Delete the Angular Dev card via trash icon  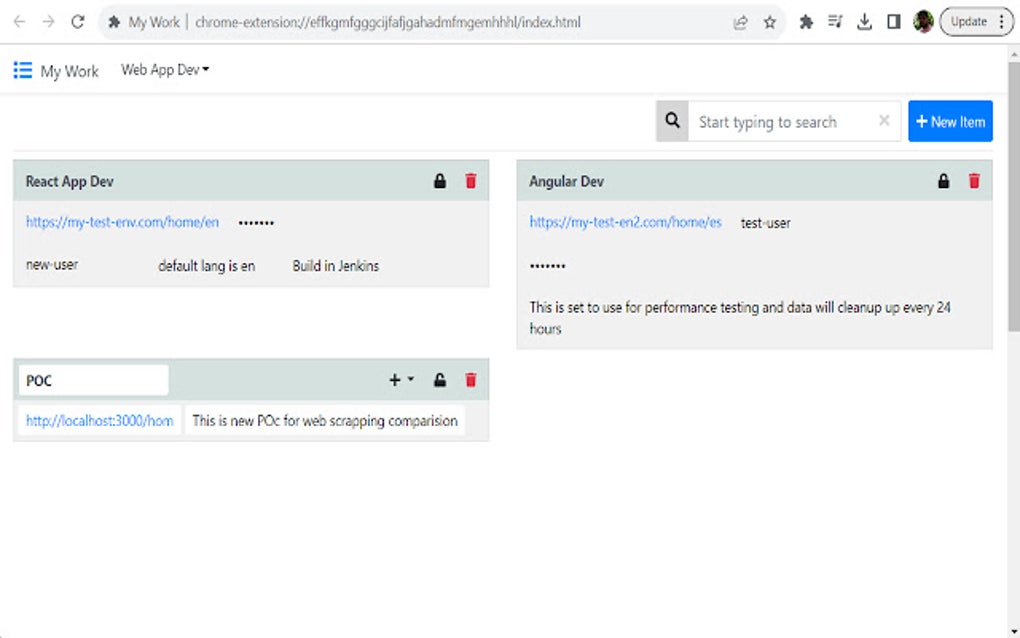pyautogui.click(x=974, y=181)
